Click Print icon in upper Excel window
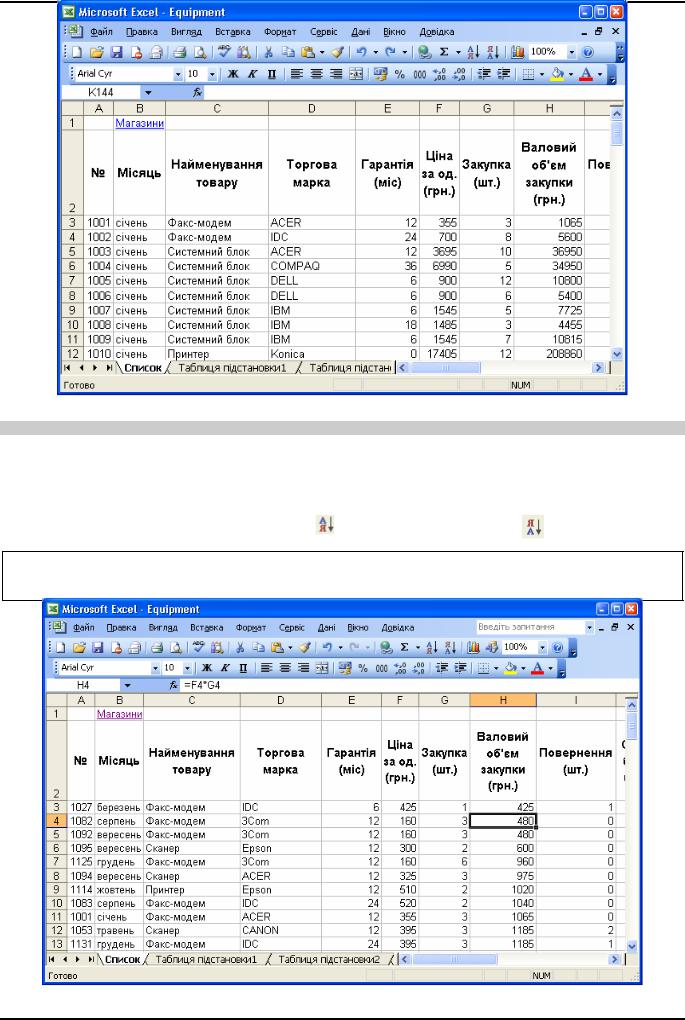This screenshot has width=685, height=1020. pyautogui.click(x=180, y=51)
